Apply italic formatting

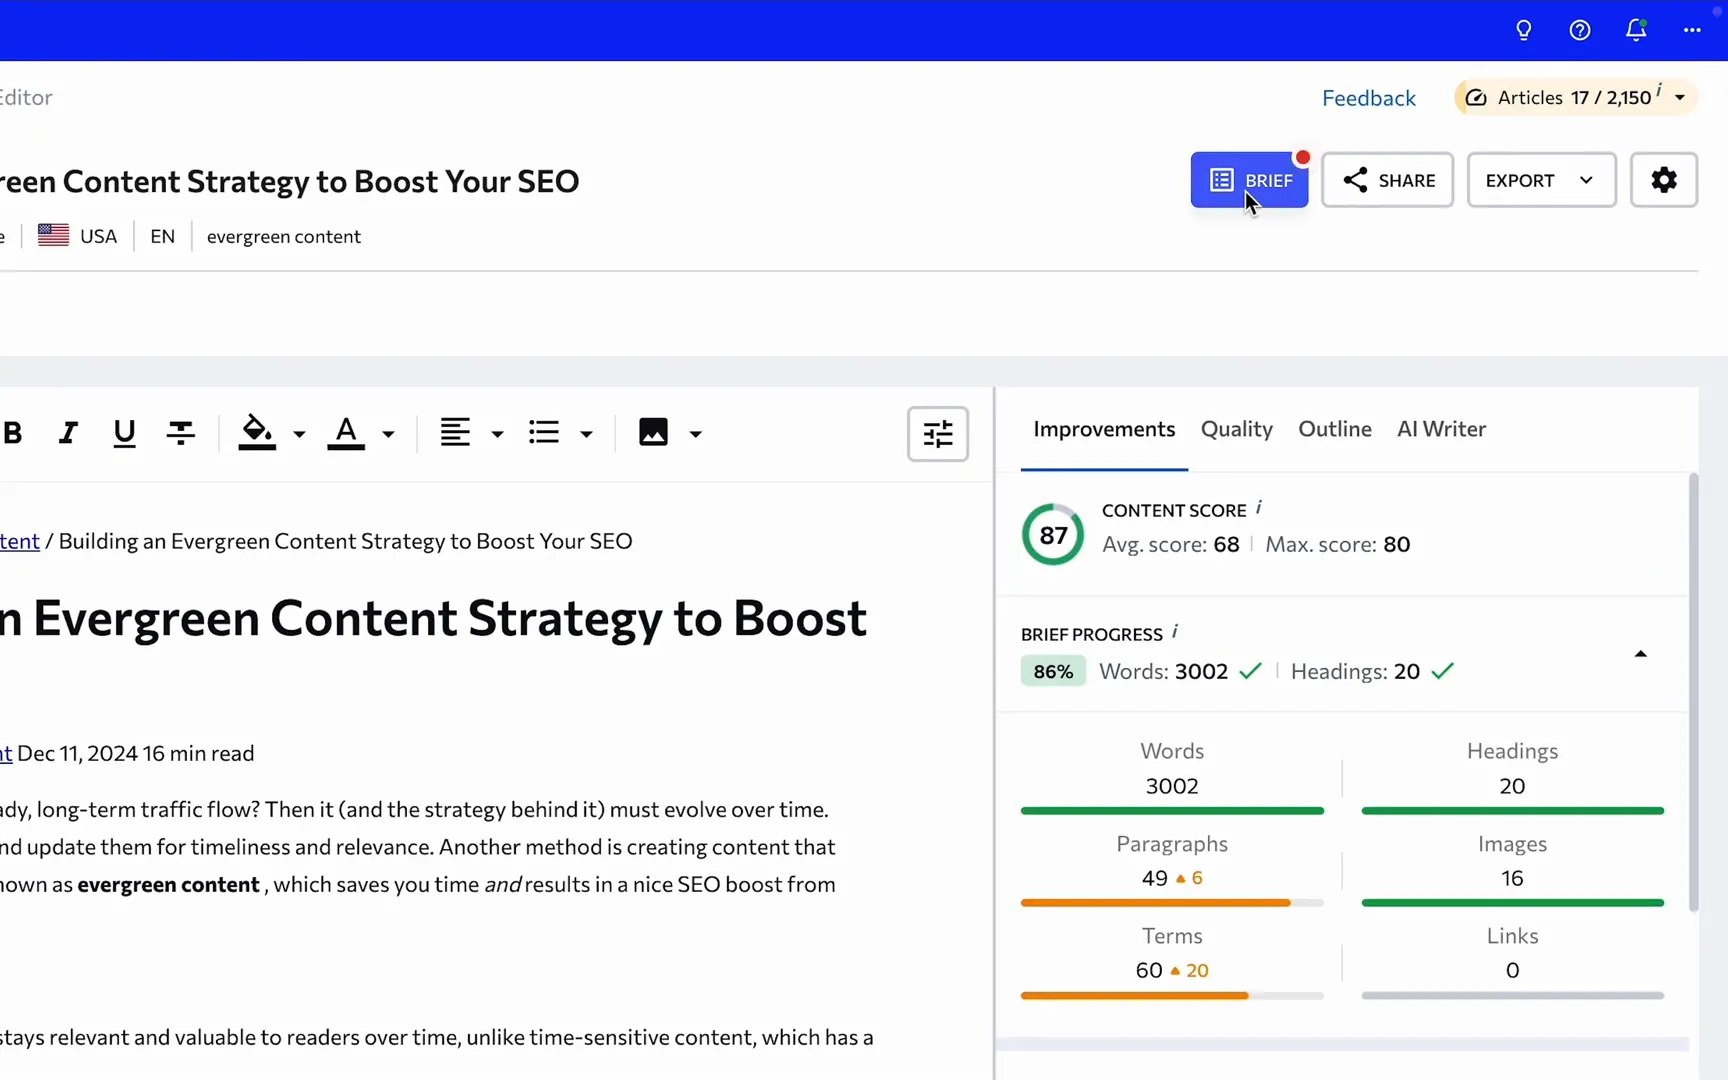point(68,432)
